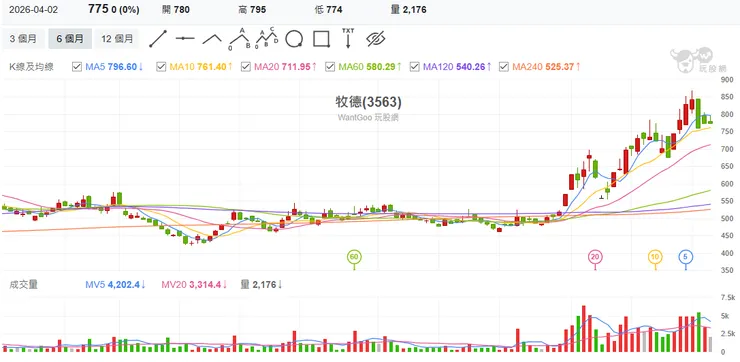Click the 量 2,176 value in volume panel

pos(261,285)
